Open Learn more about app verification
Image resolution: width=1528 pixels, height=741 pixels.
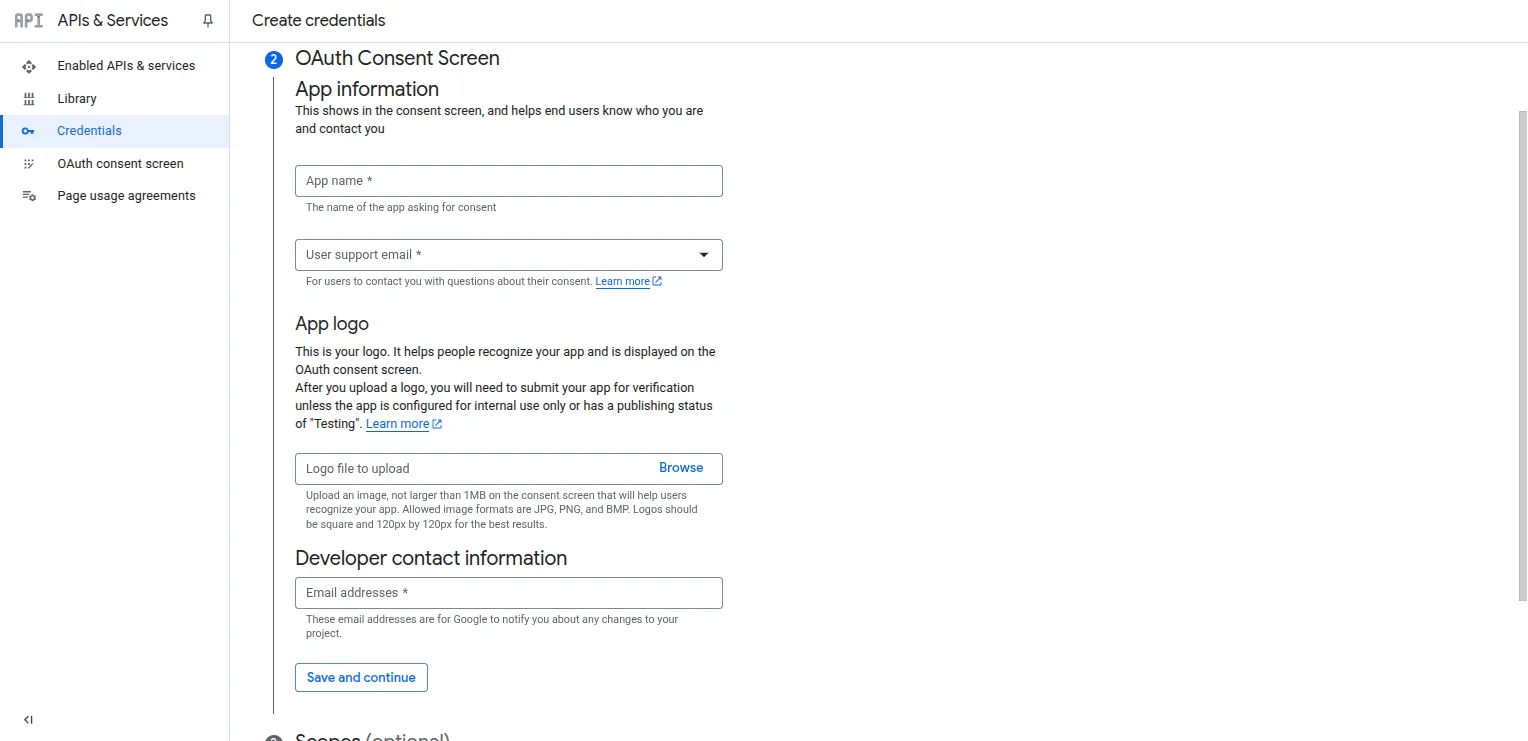398,423
